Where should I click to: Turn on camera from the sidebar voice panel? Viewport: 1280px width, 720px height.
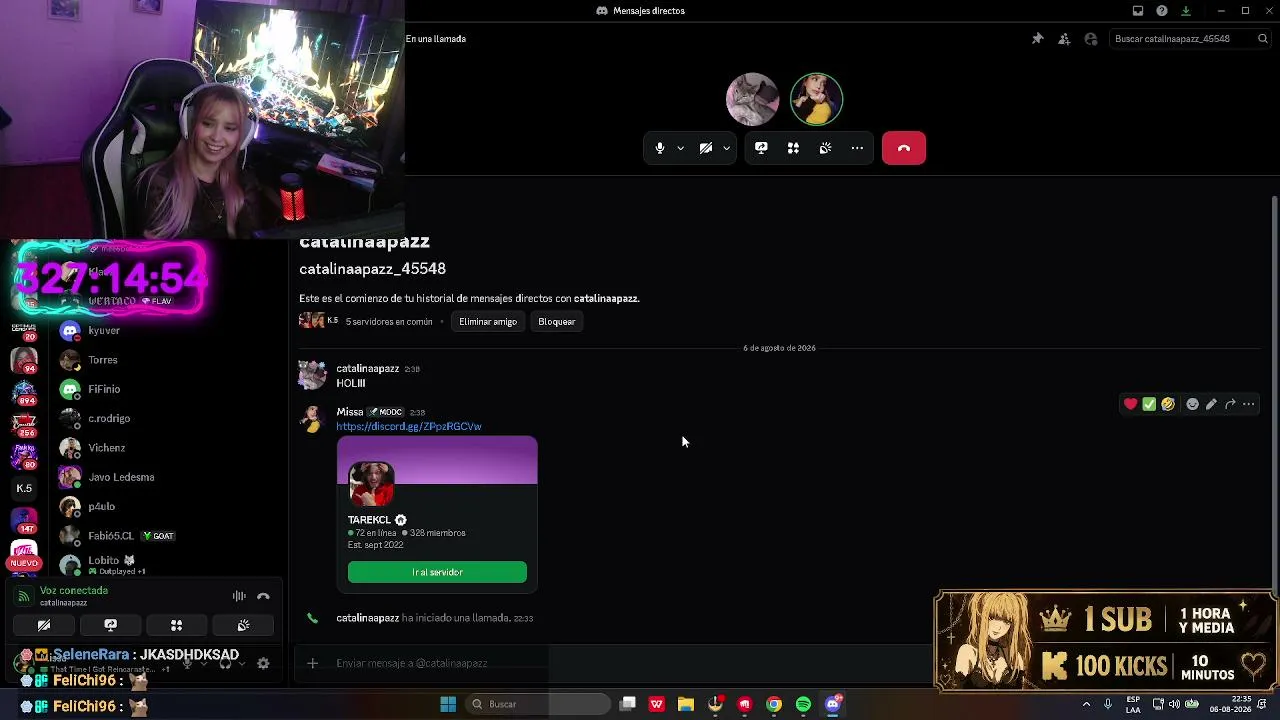(x=44, y=625)
